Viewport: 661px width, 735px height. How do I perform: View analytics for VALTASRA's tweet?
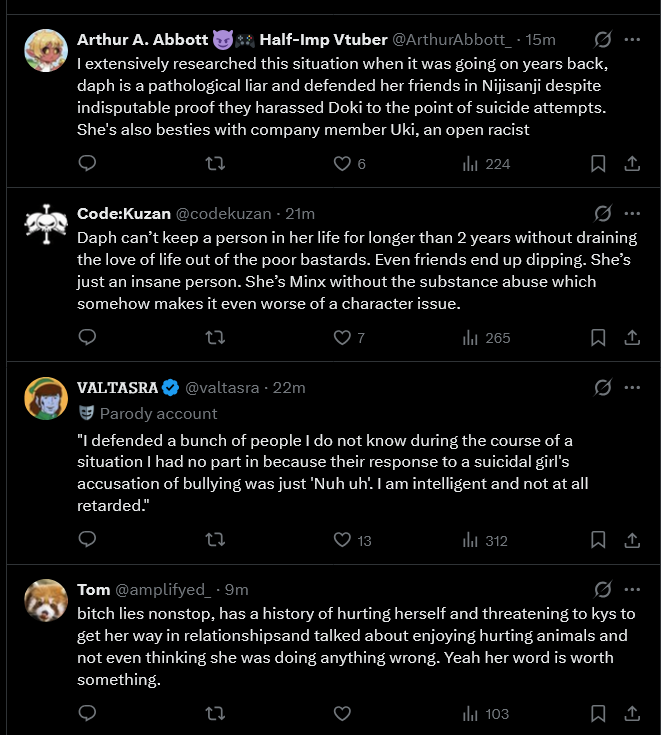pyautogui.click(x=486, y=540)
